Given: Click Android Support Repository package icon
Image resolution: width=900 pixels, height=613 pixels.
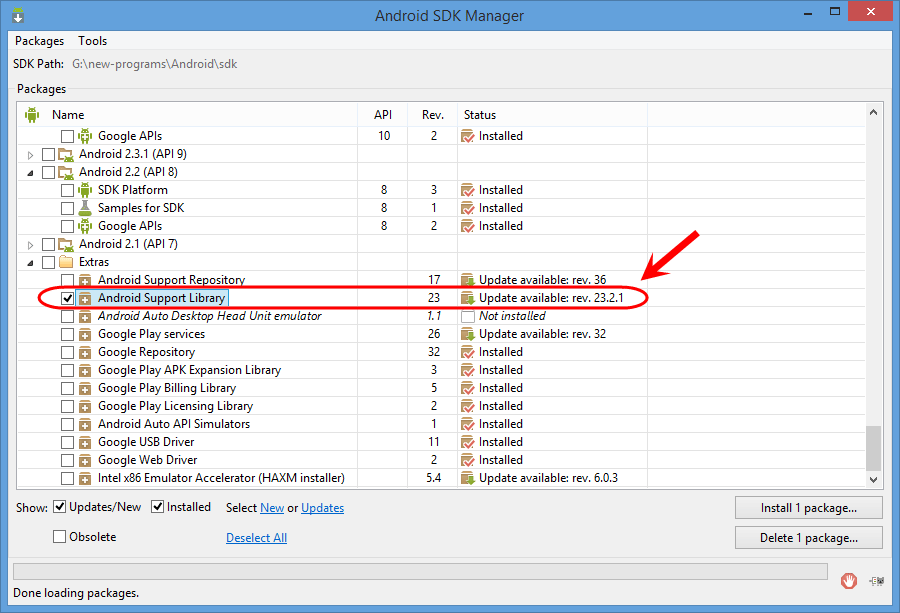Looking at the screenshot, I should [x=85, y=281].
